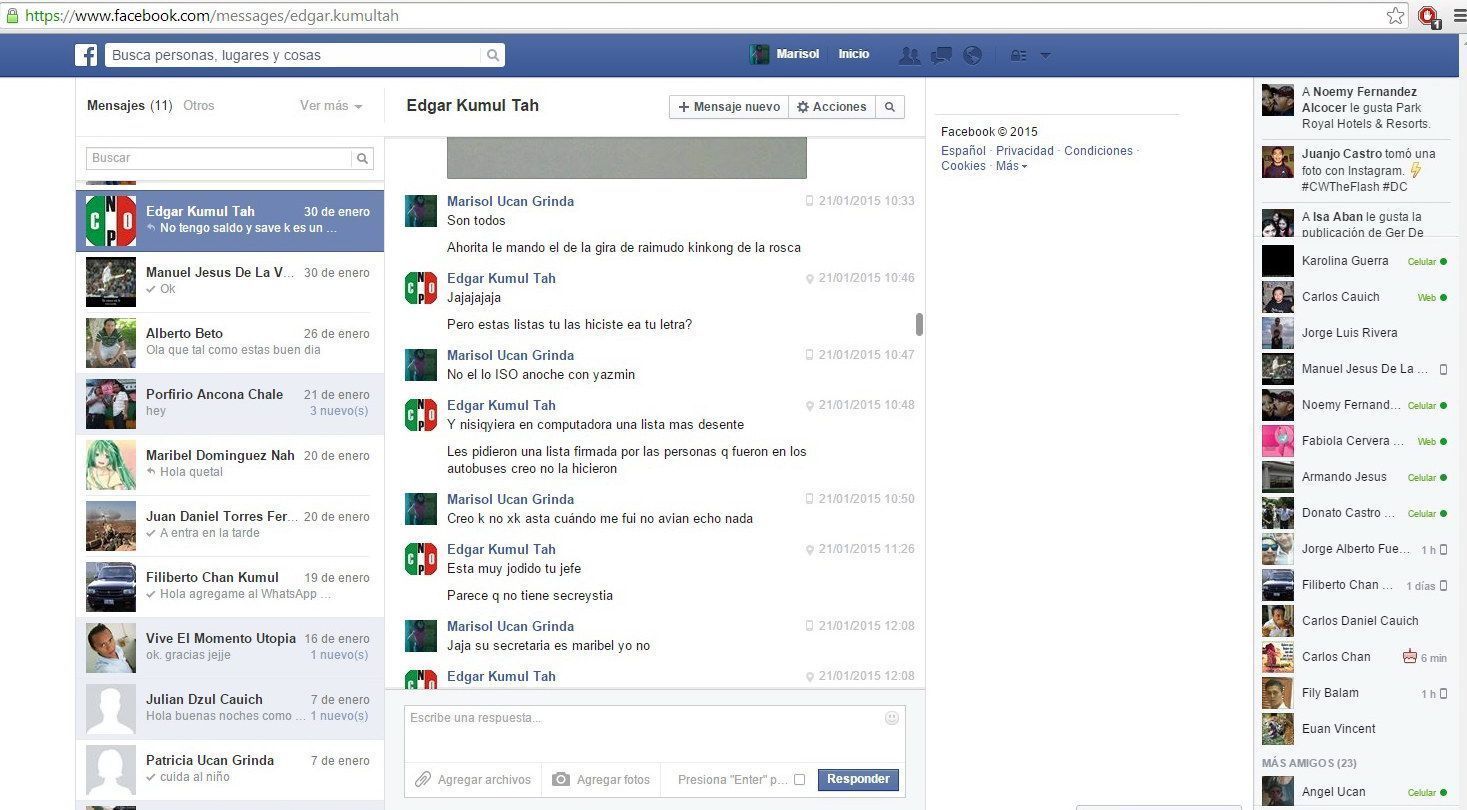Open Filiberto Chan Kumul conversation
The width and height of the screenshot is (1467, 810).
pos(230,587)
